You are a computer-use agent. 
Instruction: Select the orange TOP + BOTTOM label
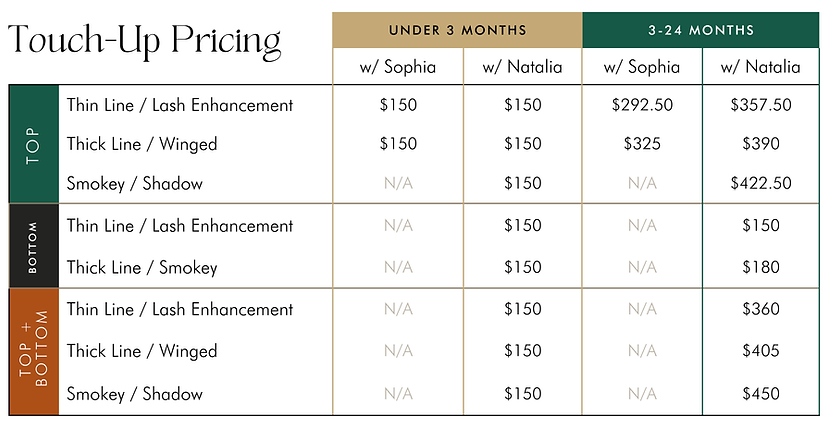coord(34,352)
